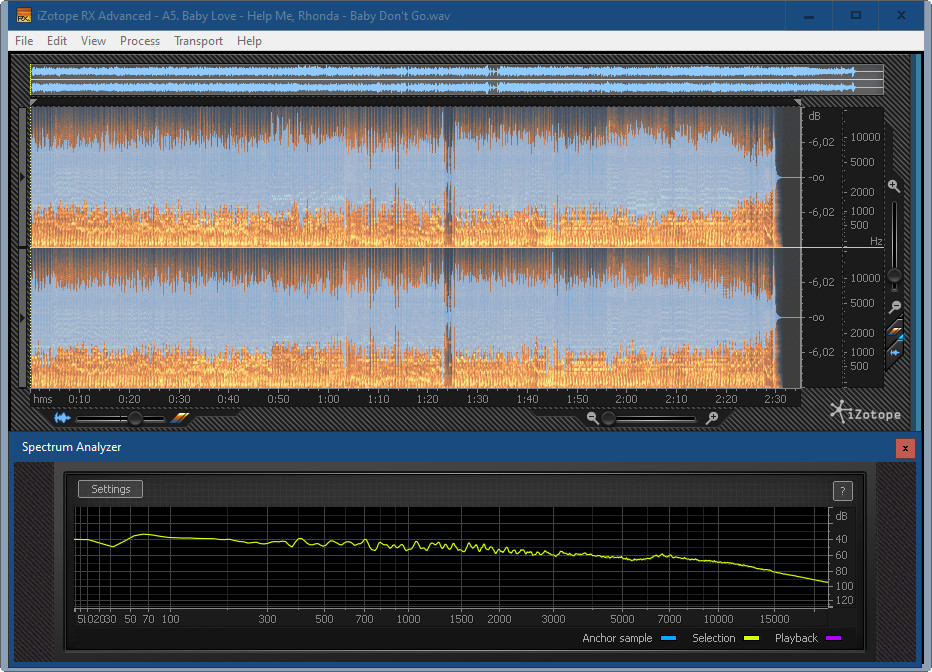Click the "Playback" legend label

(x=796, y=638)
